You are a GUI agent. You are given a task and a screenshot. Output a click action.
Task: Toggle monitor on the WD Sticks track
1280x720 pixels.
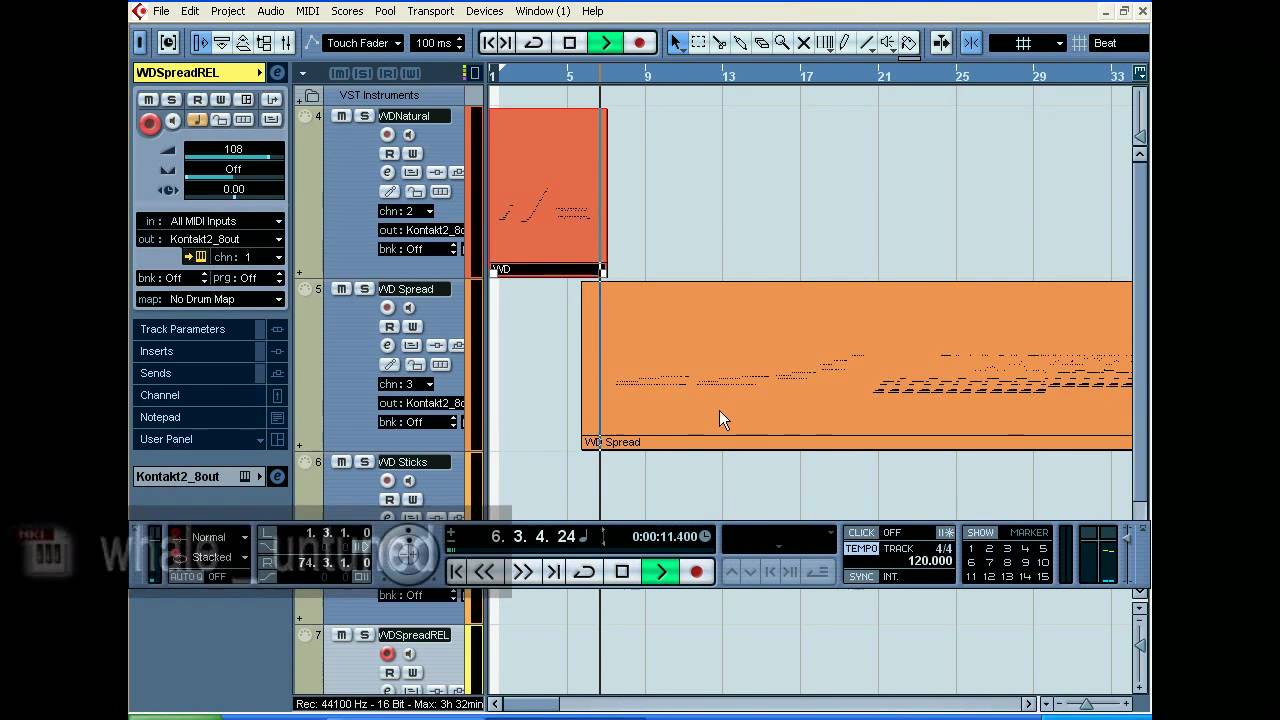tap(409, 481)
